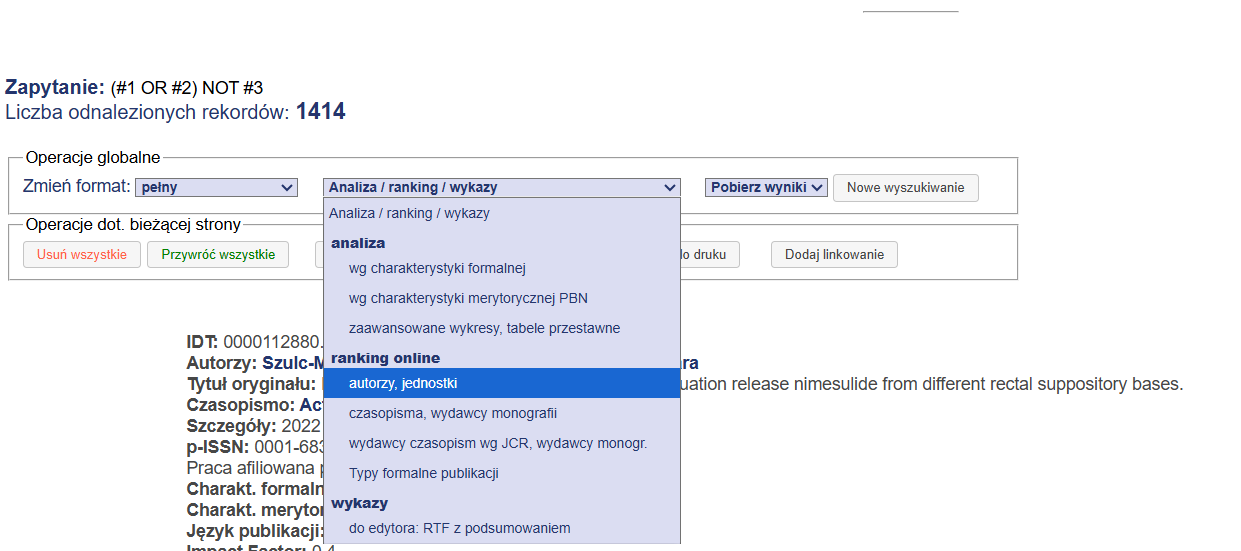Select first list entry "Analiza / ranking / wykazy"

click(x=409, y=213)
